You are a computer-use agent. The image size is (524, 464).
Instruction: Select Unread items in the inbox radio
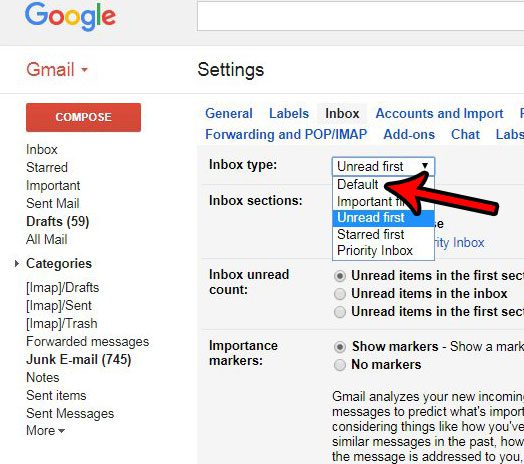click(x=340, y=294)
